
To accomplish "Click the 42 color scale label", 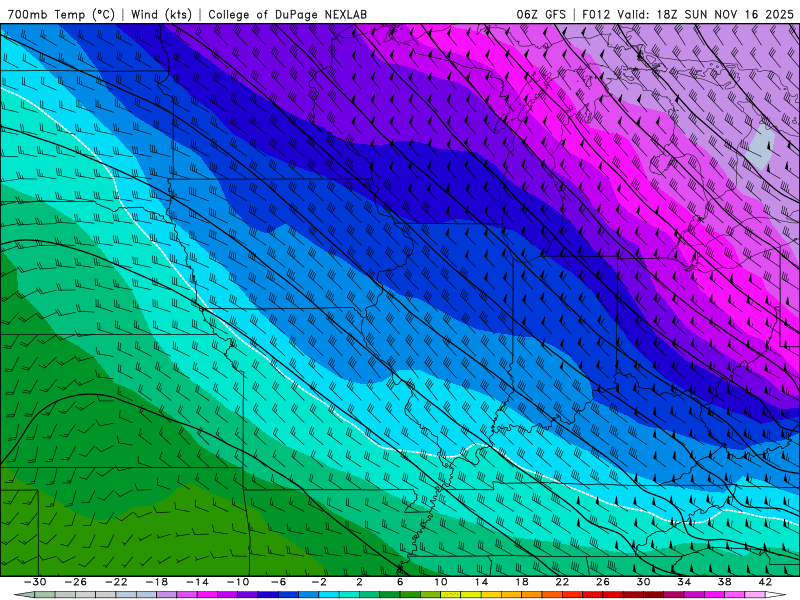I will 765,582.
